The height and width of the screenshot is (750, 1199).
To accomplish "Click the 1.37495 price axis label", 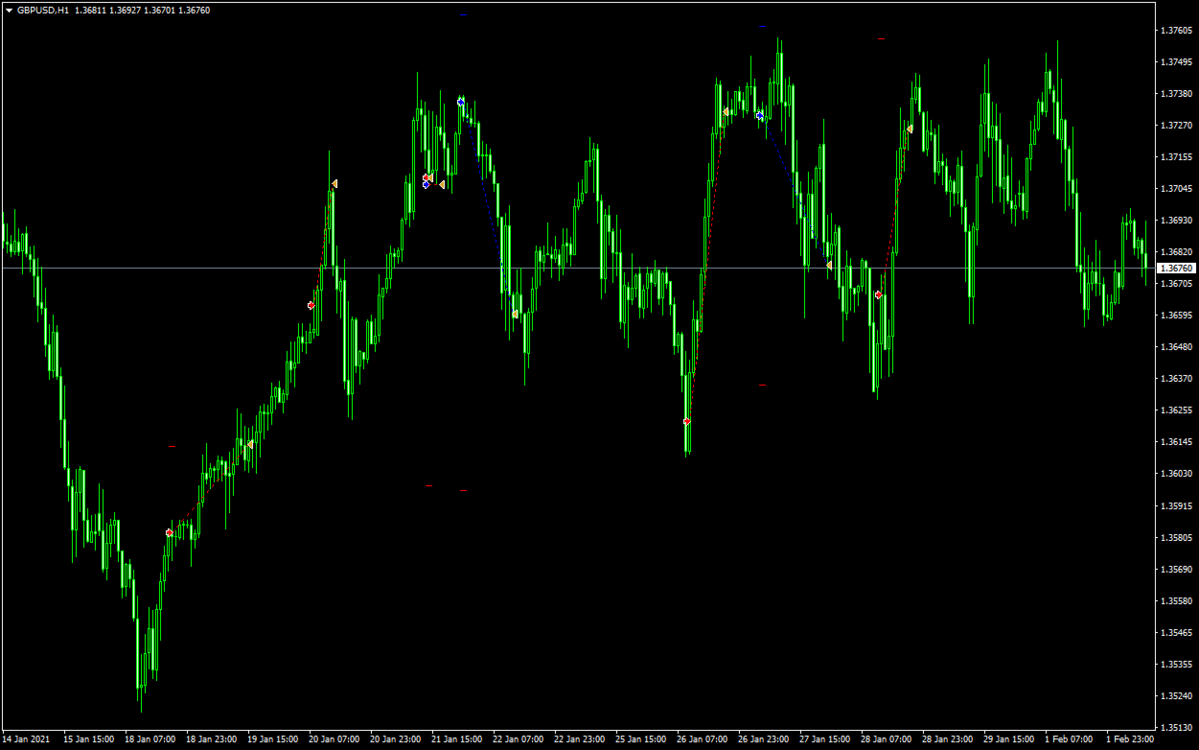I will [x=1176, y=62].
